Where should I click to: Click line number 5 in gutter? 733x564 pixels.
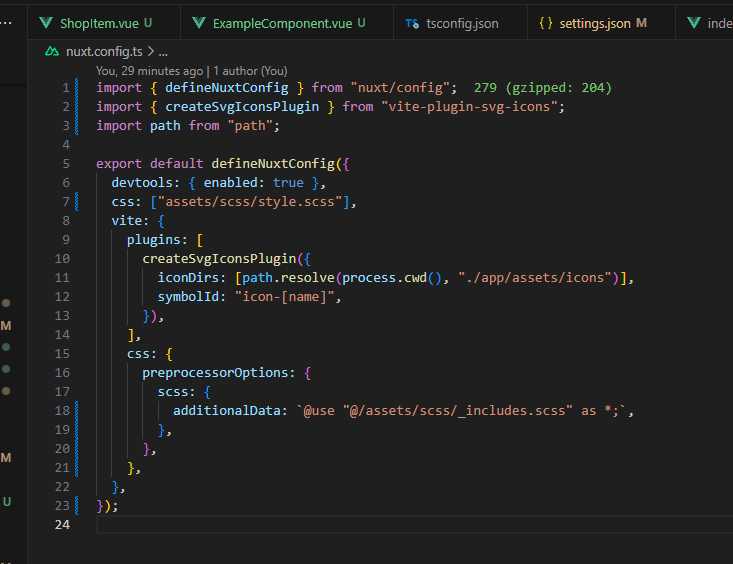(x=66, y=164)
